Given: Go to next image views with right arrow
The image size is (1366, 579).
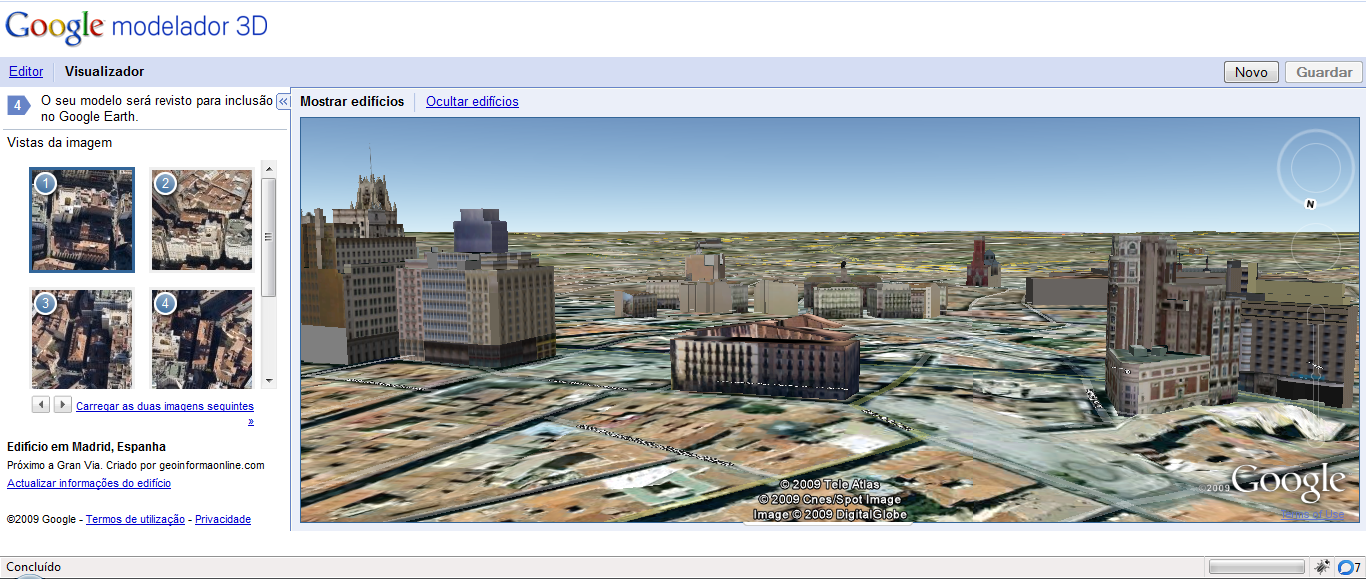Looking at the screenshot, I should (x=62, y=405).
